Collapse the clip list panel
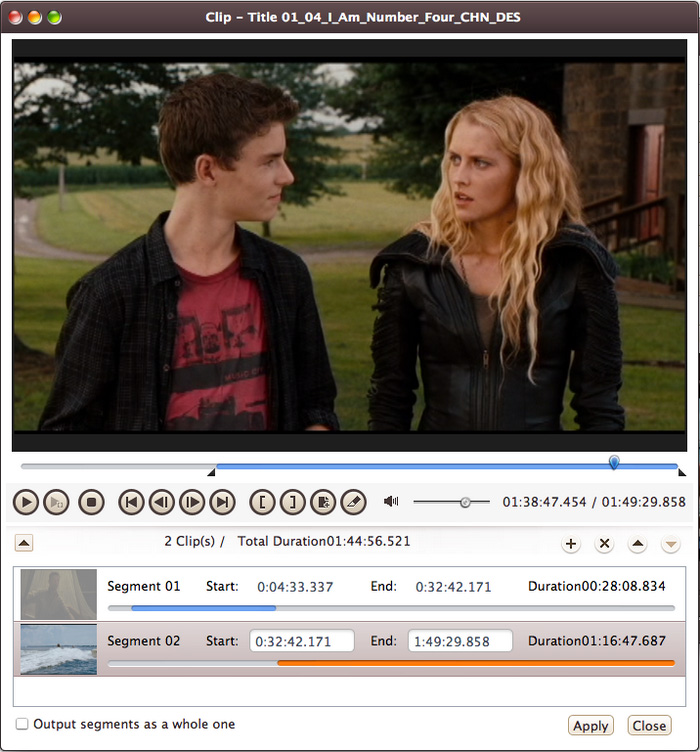 (25, 543)
